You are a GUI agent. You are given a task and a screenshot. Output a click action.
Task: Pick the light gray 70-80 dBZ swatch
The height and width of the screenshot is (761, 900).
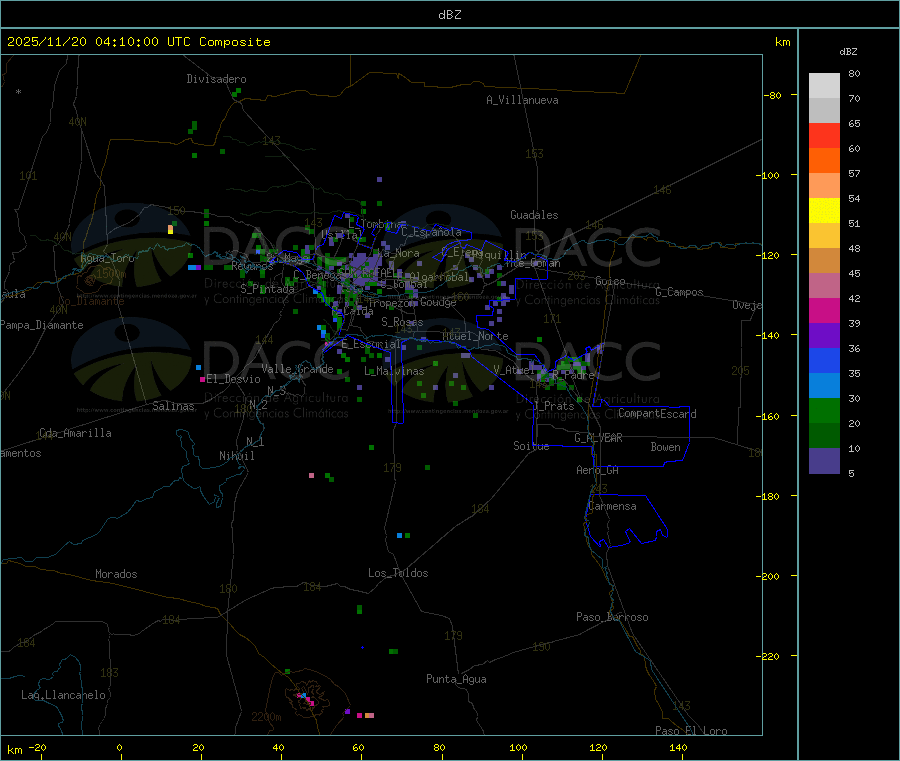[824, 86]
